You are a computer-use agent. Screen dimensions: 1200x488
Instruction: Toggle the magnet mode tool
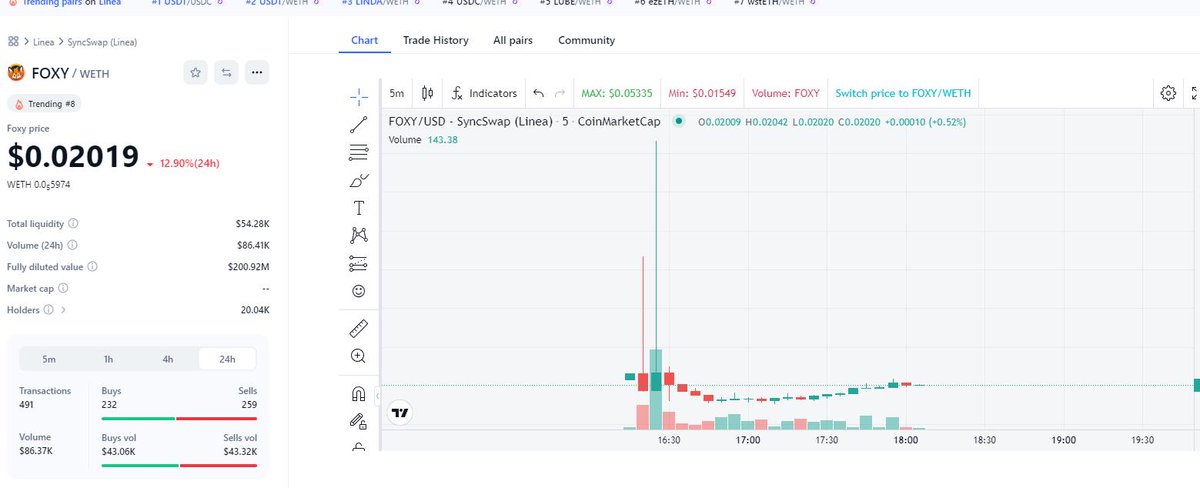click(x=358, y=394)
